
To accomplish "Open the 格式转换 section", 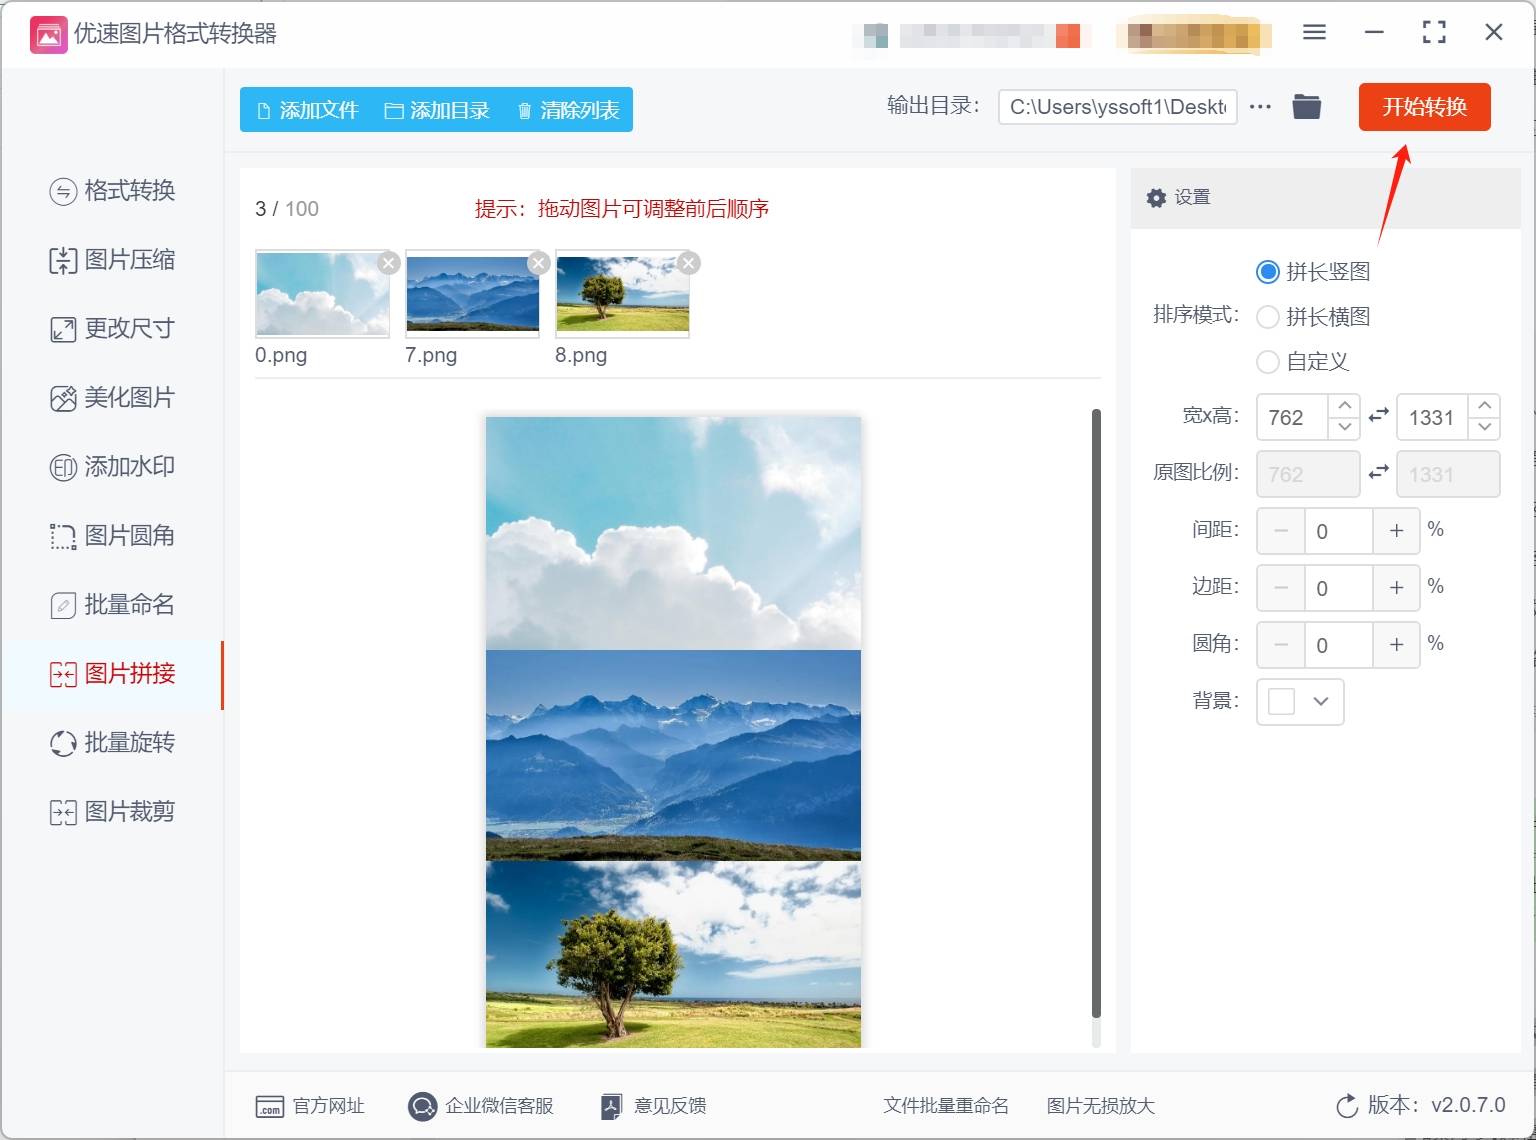I will 112,190.
